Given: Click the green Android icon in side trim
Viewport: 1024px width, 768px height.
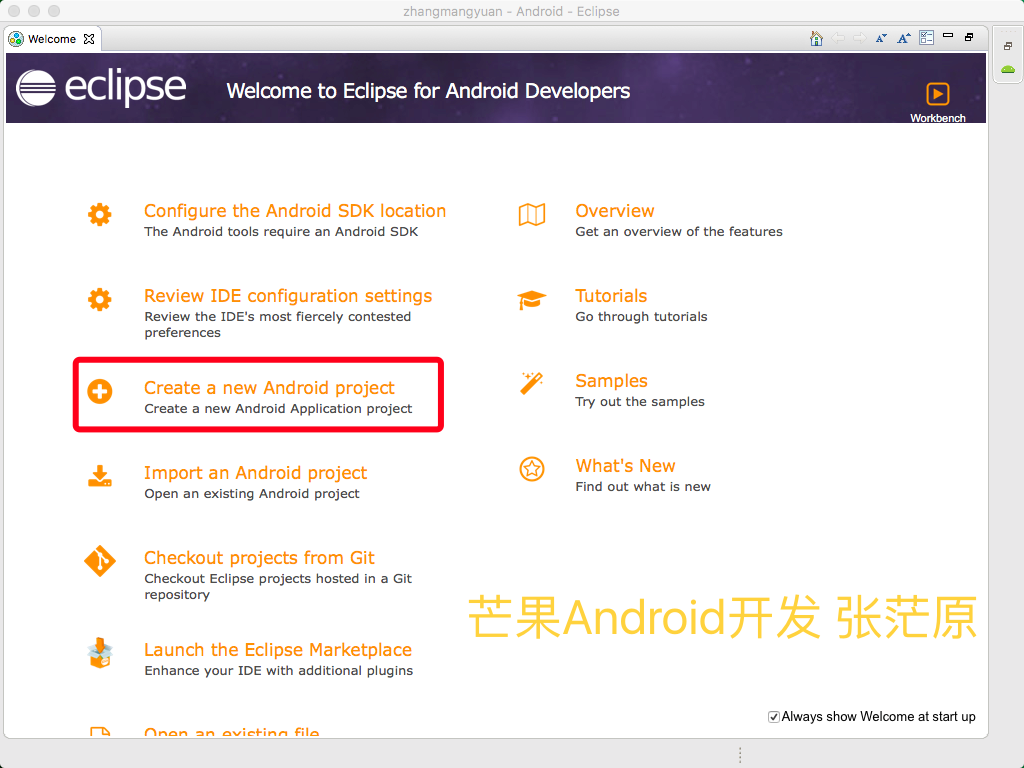Looking at the screenshot, I should [1008, 69].
